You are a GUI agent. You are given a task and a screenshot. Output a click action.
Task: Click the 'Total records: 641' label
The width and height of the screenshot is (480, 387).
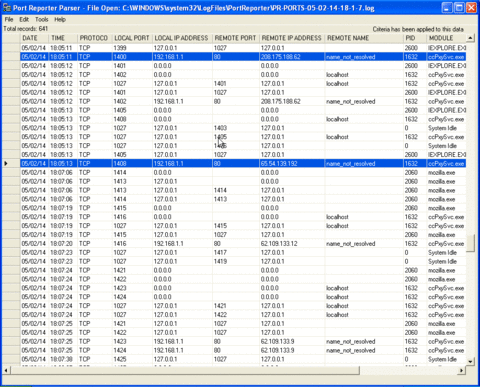tap(26, 29)
